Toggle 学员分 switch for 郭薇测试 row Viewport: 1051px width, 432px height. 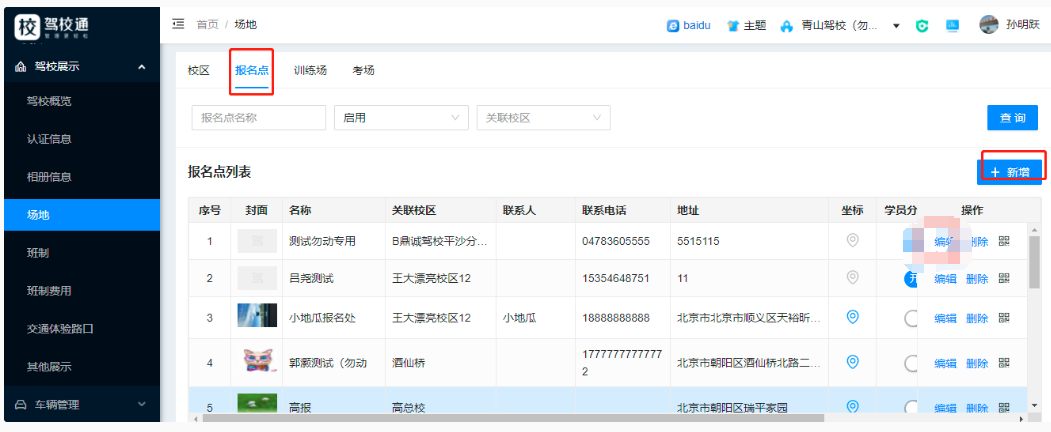coord(910,364)
